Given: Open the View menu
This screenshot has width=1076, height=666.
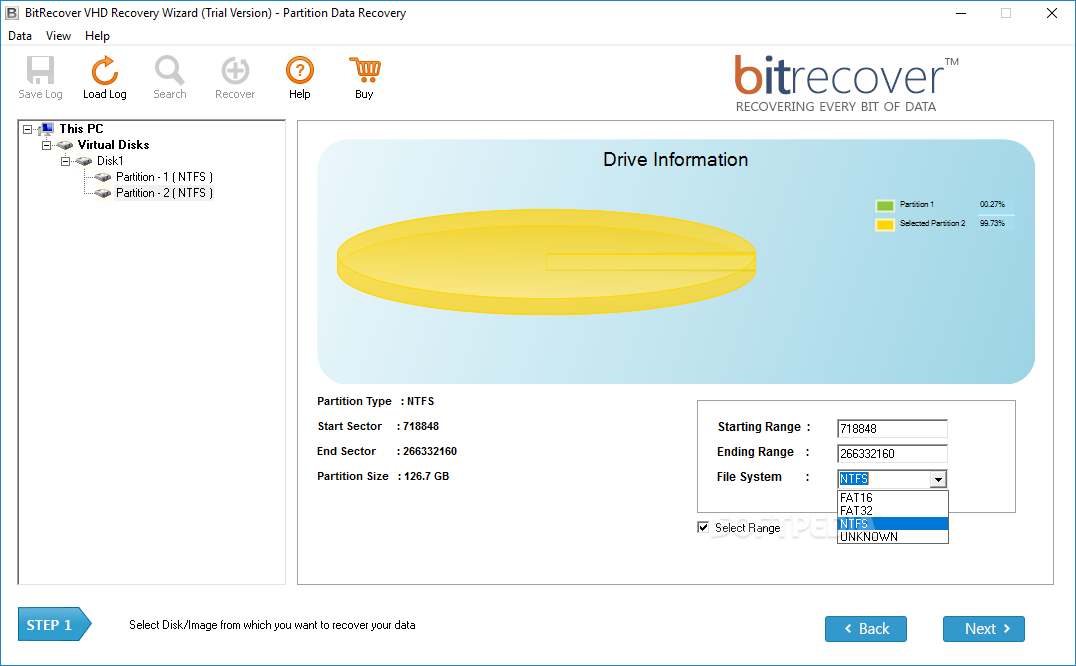Looking at the screenshot, I should tap(58, 36).
